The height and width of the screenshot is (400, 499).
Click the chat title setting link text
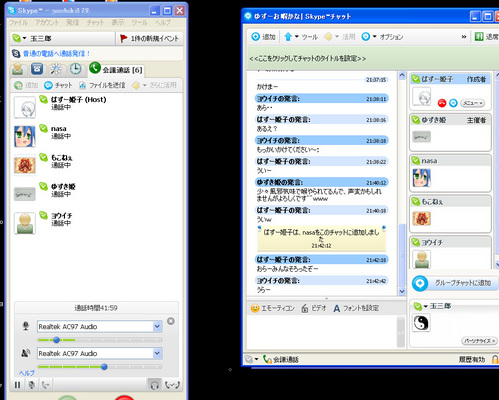307,59
